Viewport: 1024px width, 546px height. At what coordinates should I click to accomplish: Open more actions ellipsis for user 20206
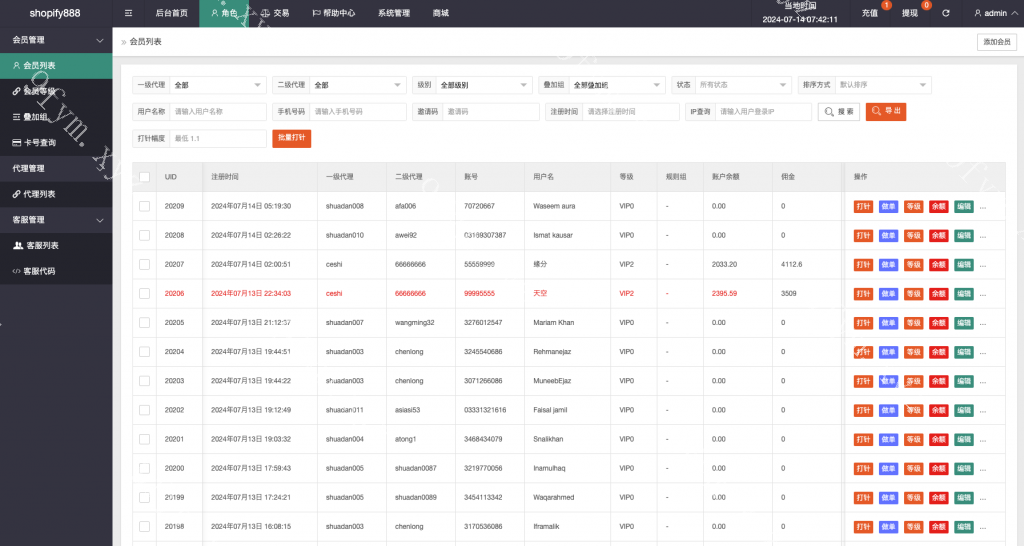[983, 295]
